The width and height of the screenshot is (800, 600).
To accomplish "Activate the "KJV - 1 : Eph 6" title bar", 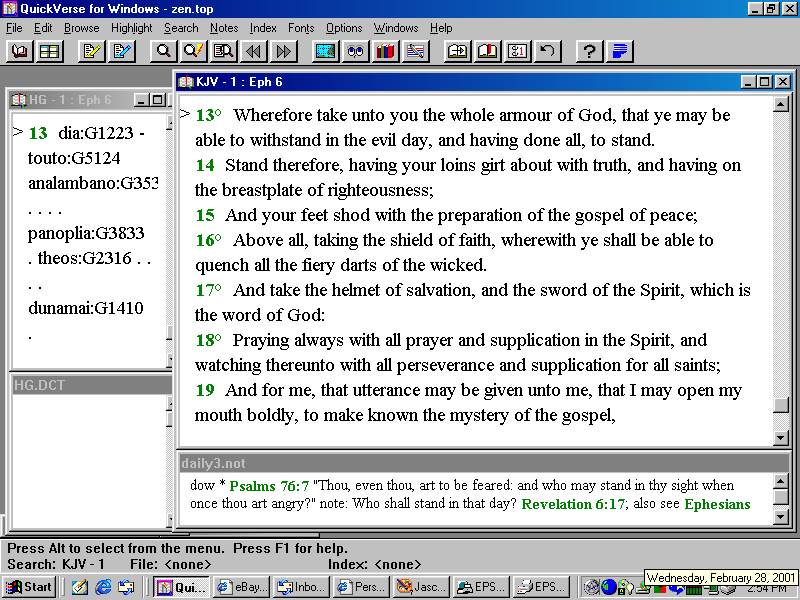I will point(459,82).
